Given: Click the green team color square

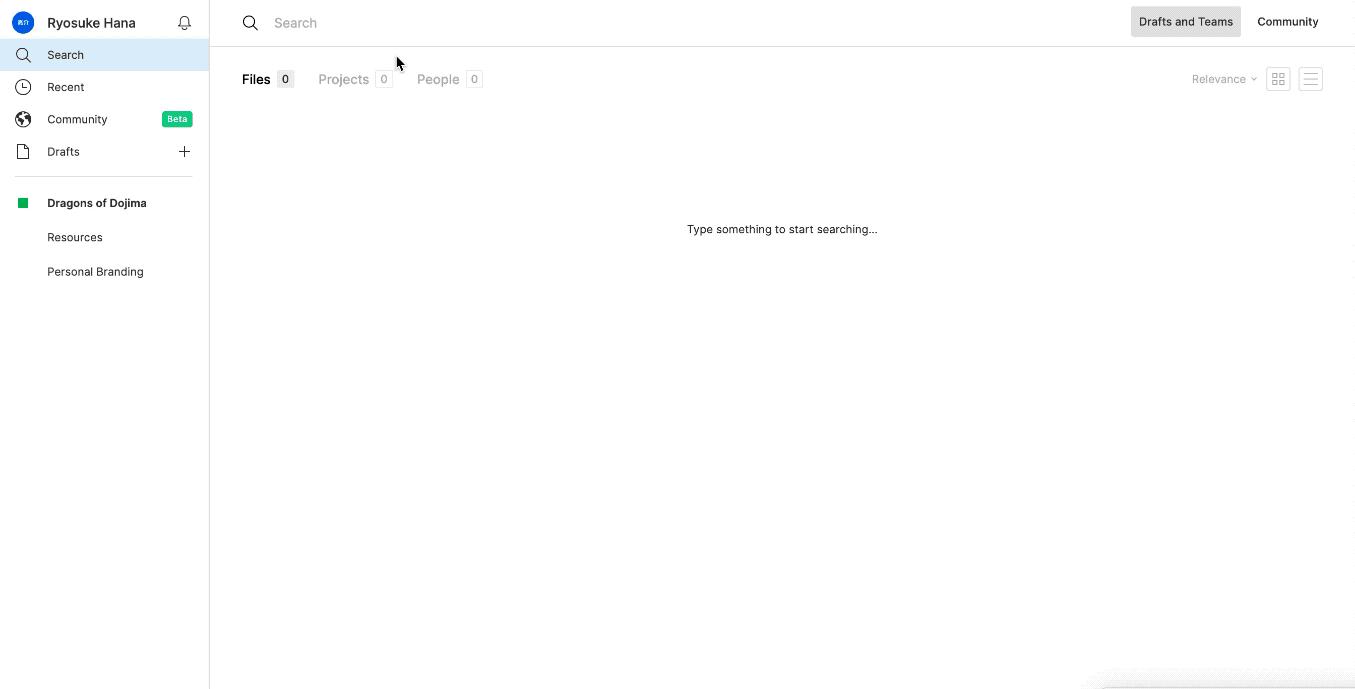Looking at the screenshot, I should [23, 203].
